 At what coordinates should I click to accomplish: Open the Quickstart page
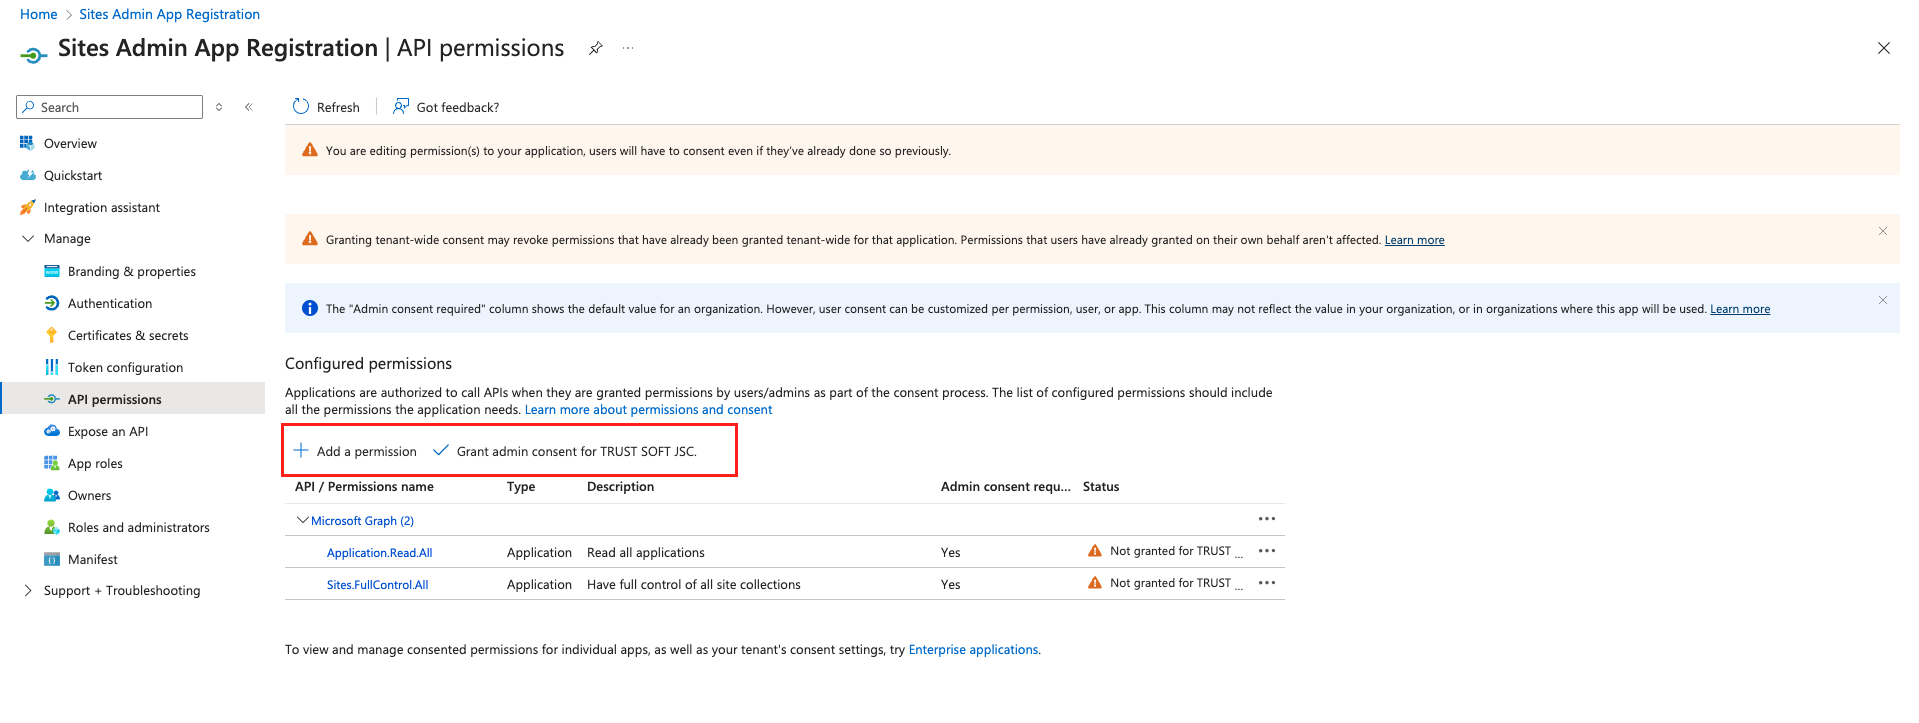tap(73, 176)
